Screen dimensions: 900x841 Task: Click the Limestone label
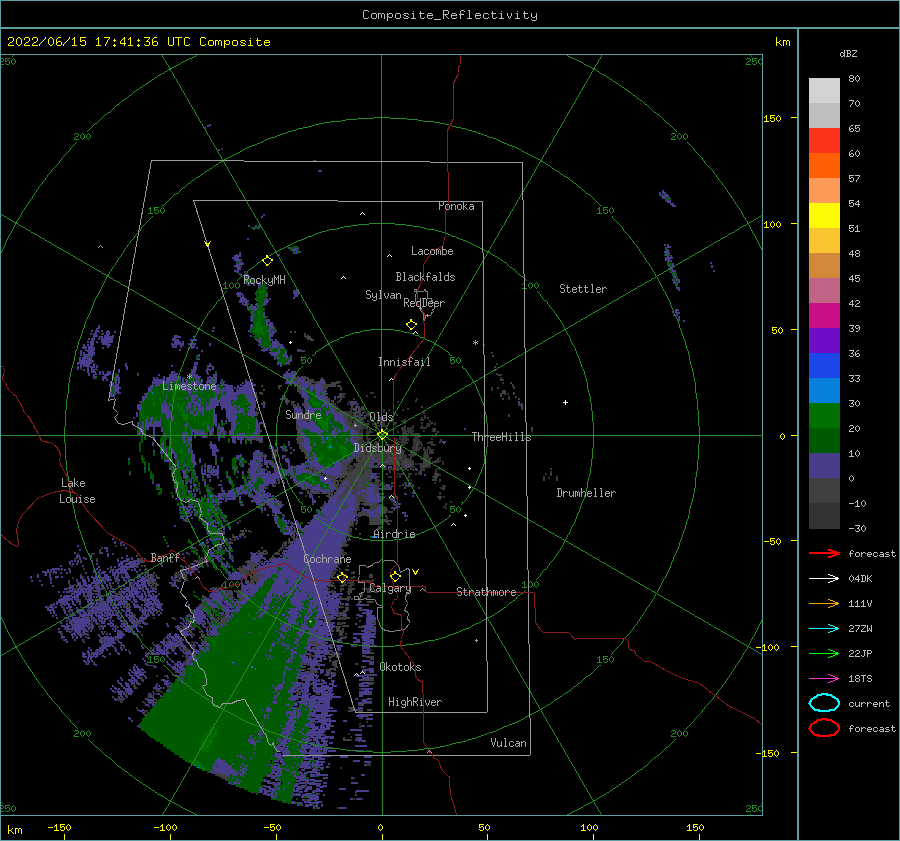[x=189, y=386]
